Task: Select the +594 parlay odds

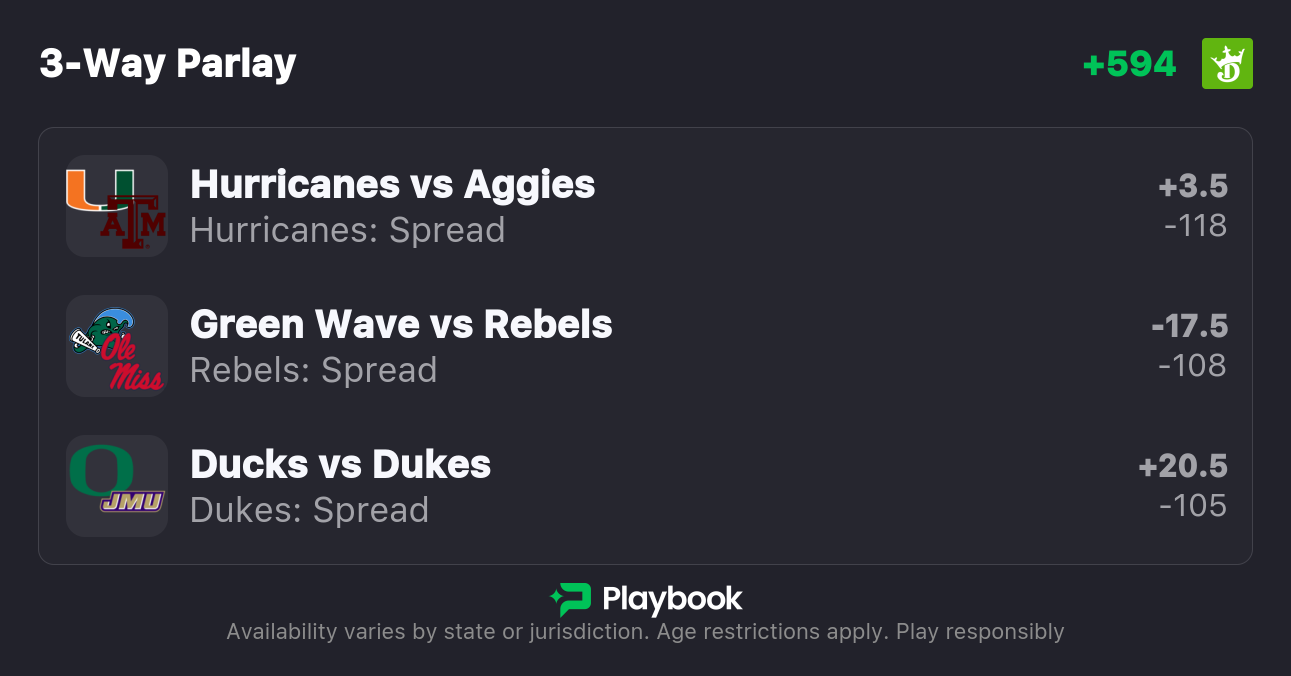Action: pos(1129,64)
